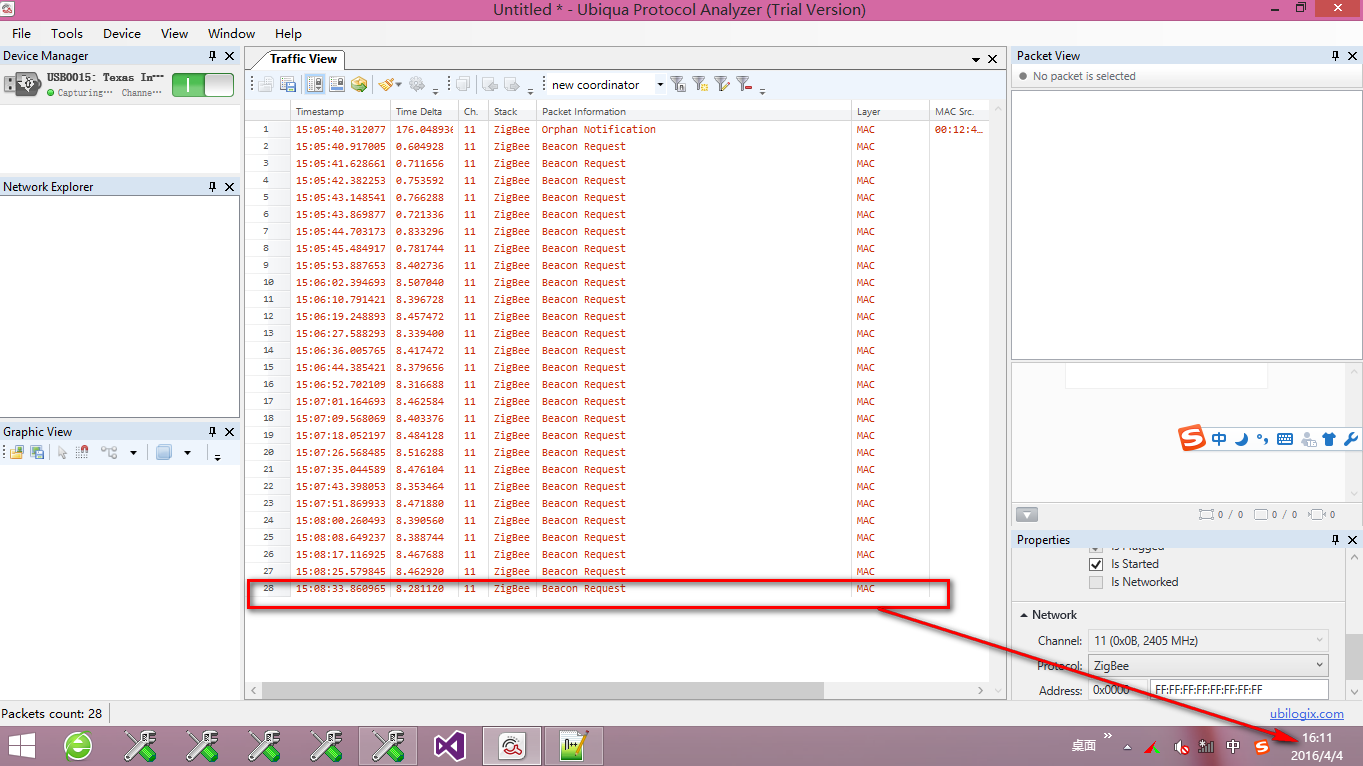This screenshot has width=1363, height=766.
Task: Open the Device menu
Action: 122,33
